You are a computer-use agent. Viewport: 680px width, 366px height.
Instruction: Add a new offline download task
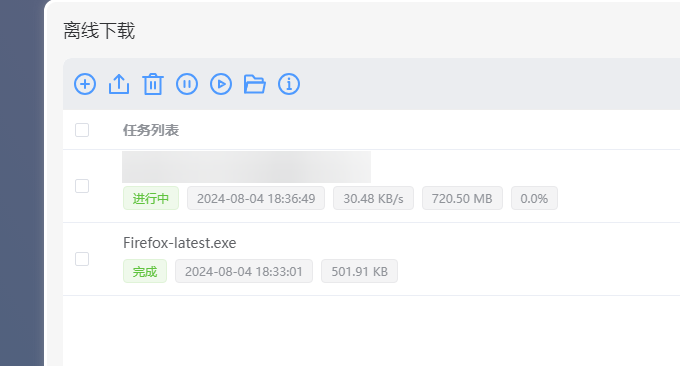tap(85, 84)
